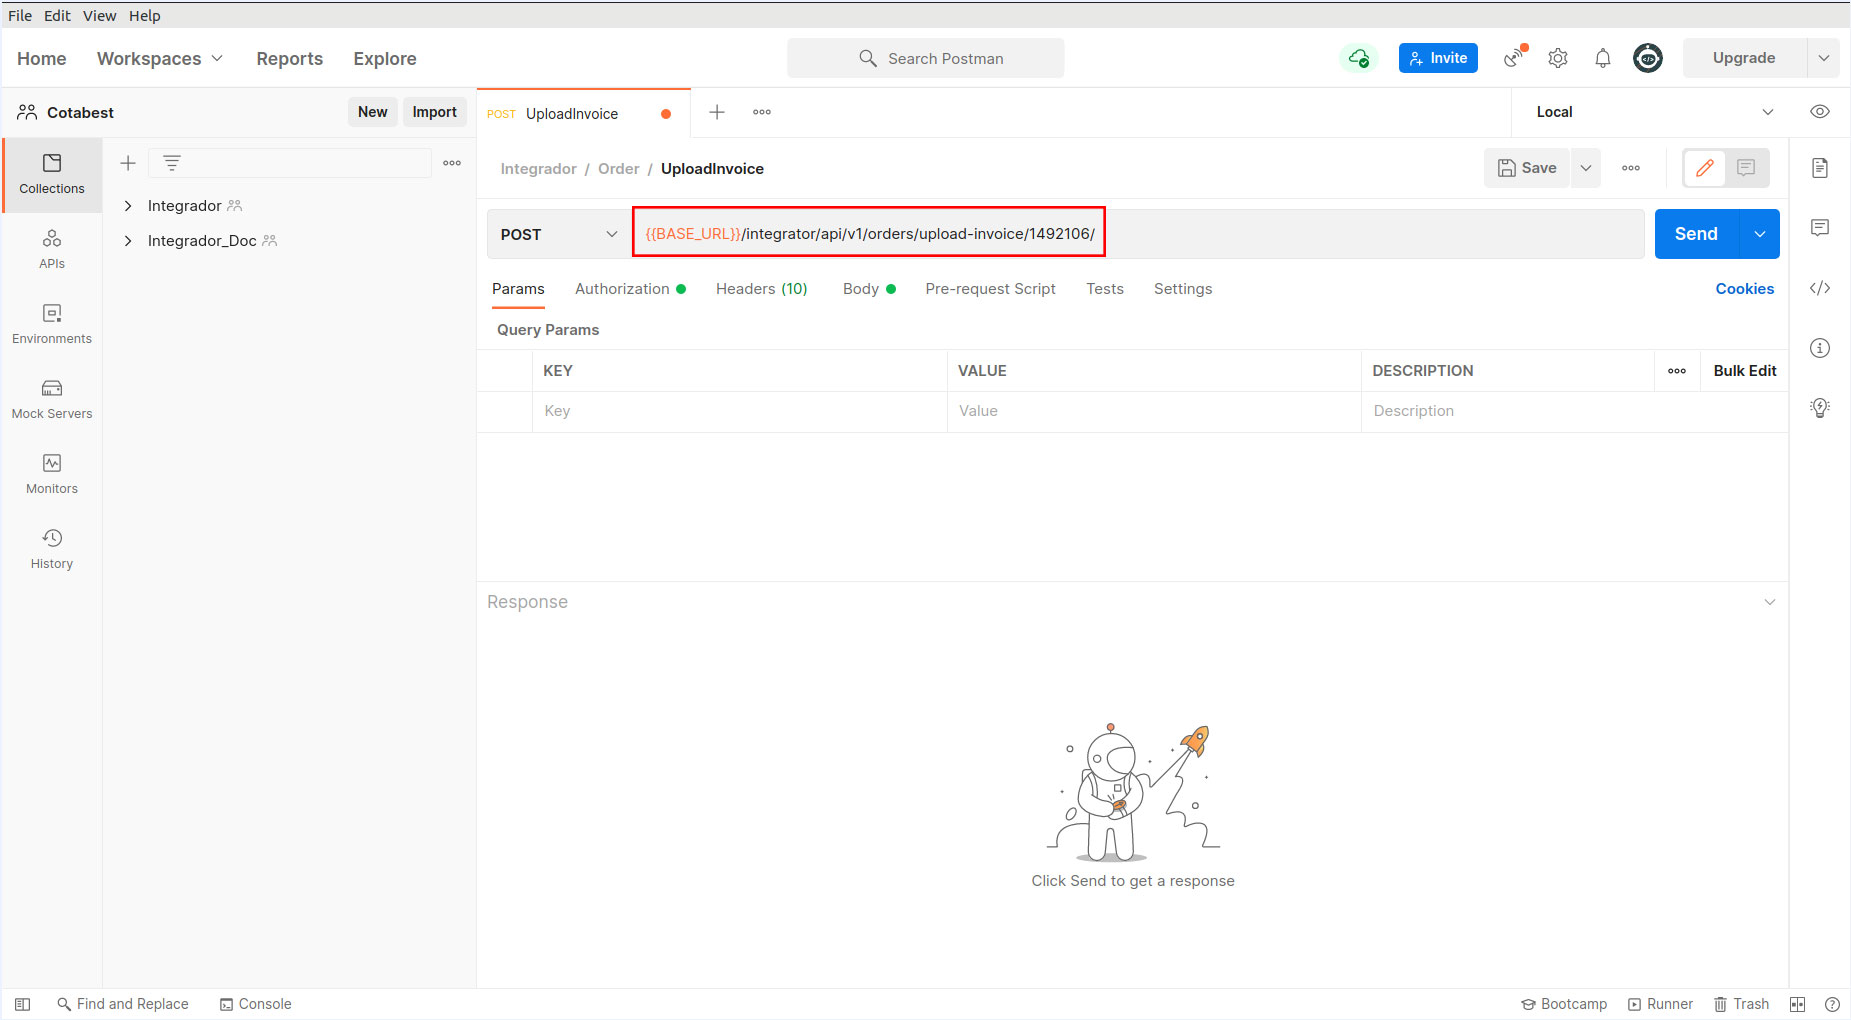
Task: Open the Send button dropdown arrow
Action: [x=1759, y=234]
